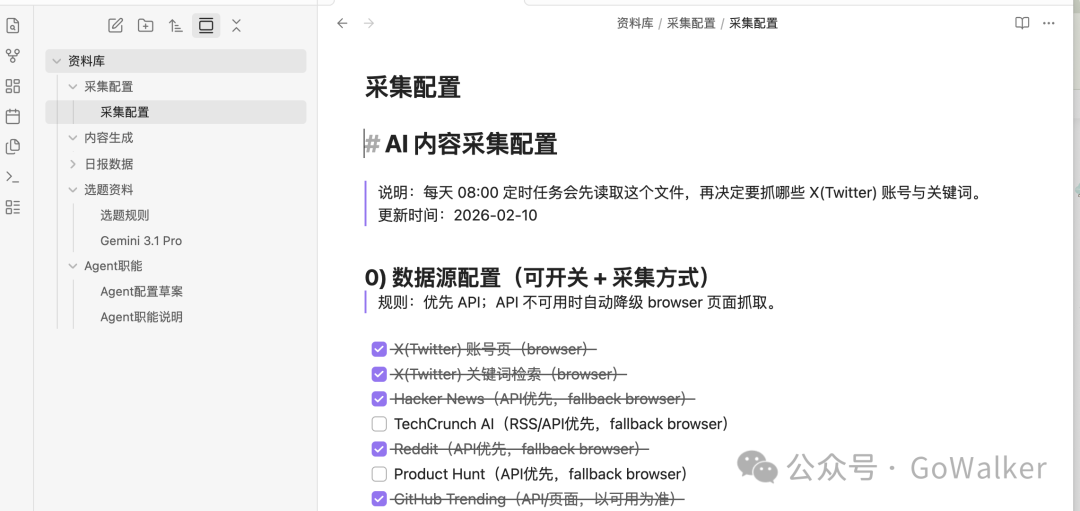Open canvas grid icon in ribbon
This screenshot has height=511, width=1080.
point(12,86)
